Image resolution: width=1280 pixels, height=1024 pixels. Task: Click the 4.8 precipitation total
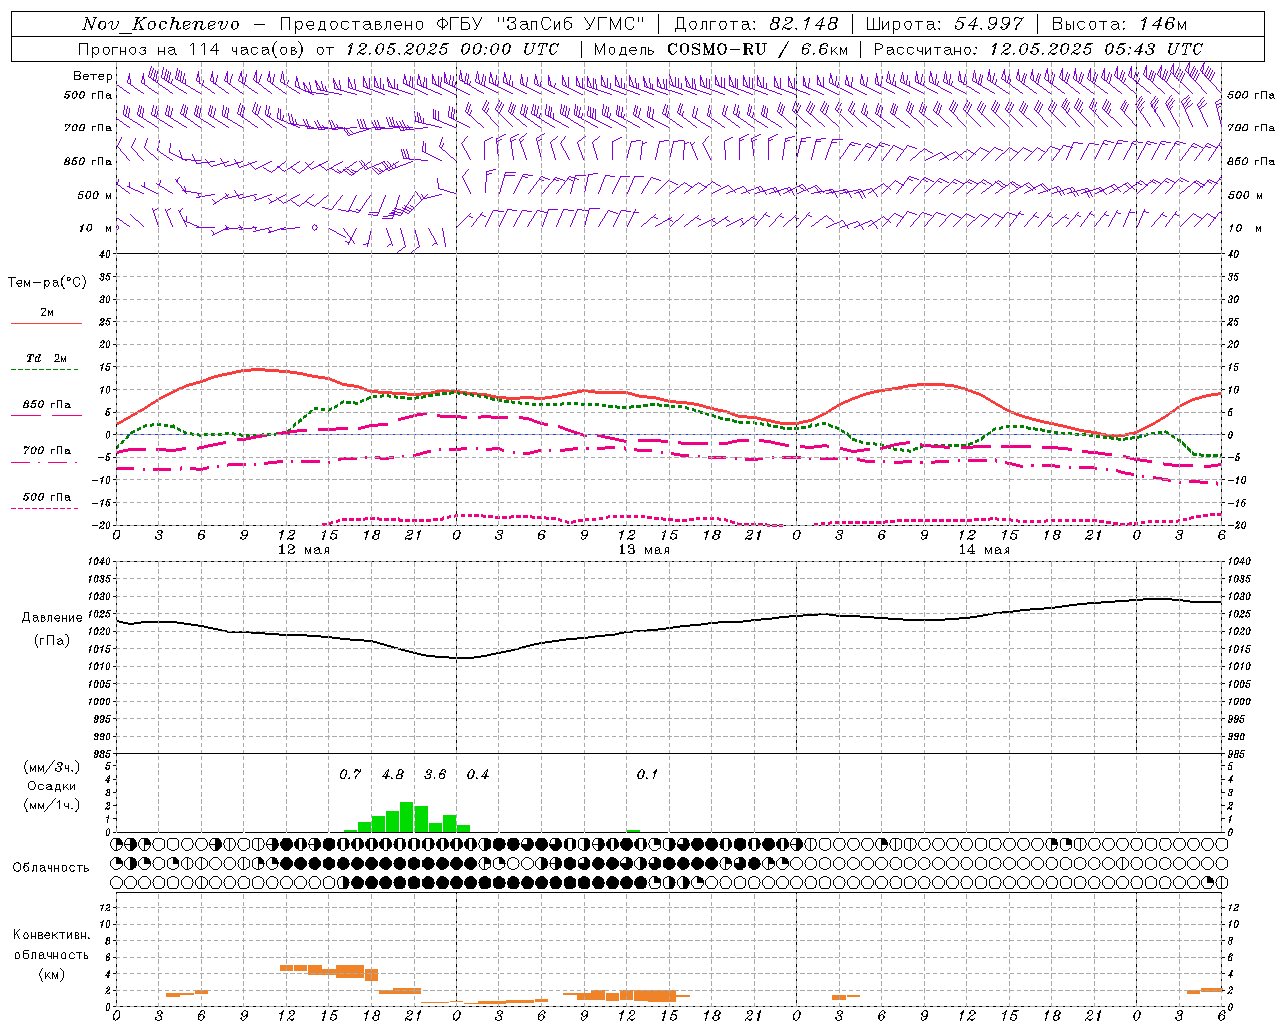coord(393,775)
